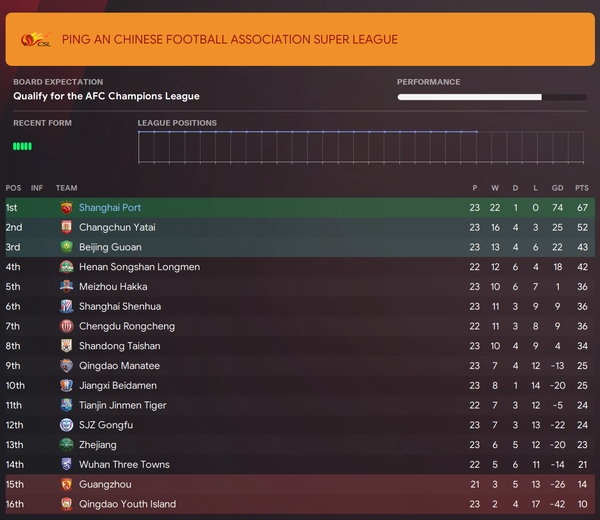Click the board performance progress bar

pos(492,97)
